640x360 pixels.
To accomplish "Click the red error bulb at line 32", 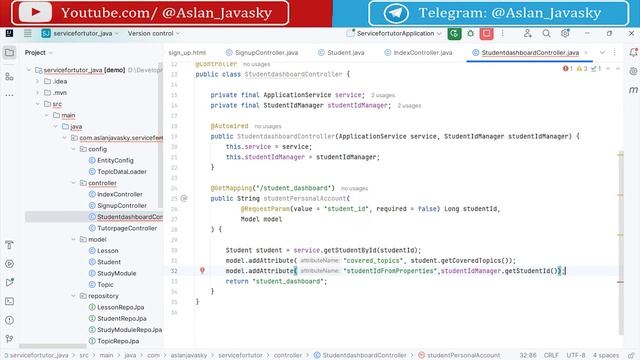I will point(202,270).
